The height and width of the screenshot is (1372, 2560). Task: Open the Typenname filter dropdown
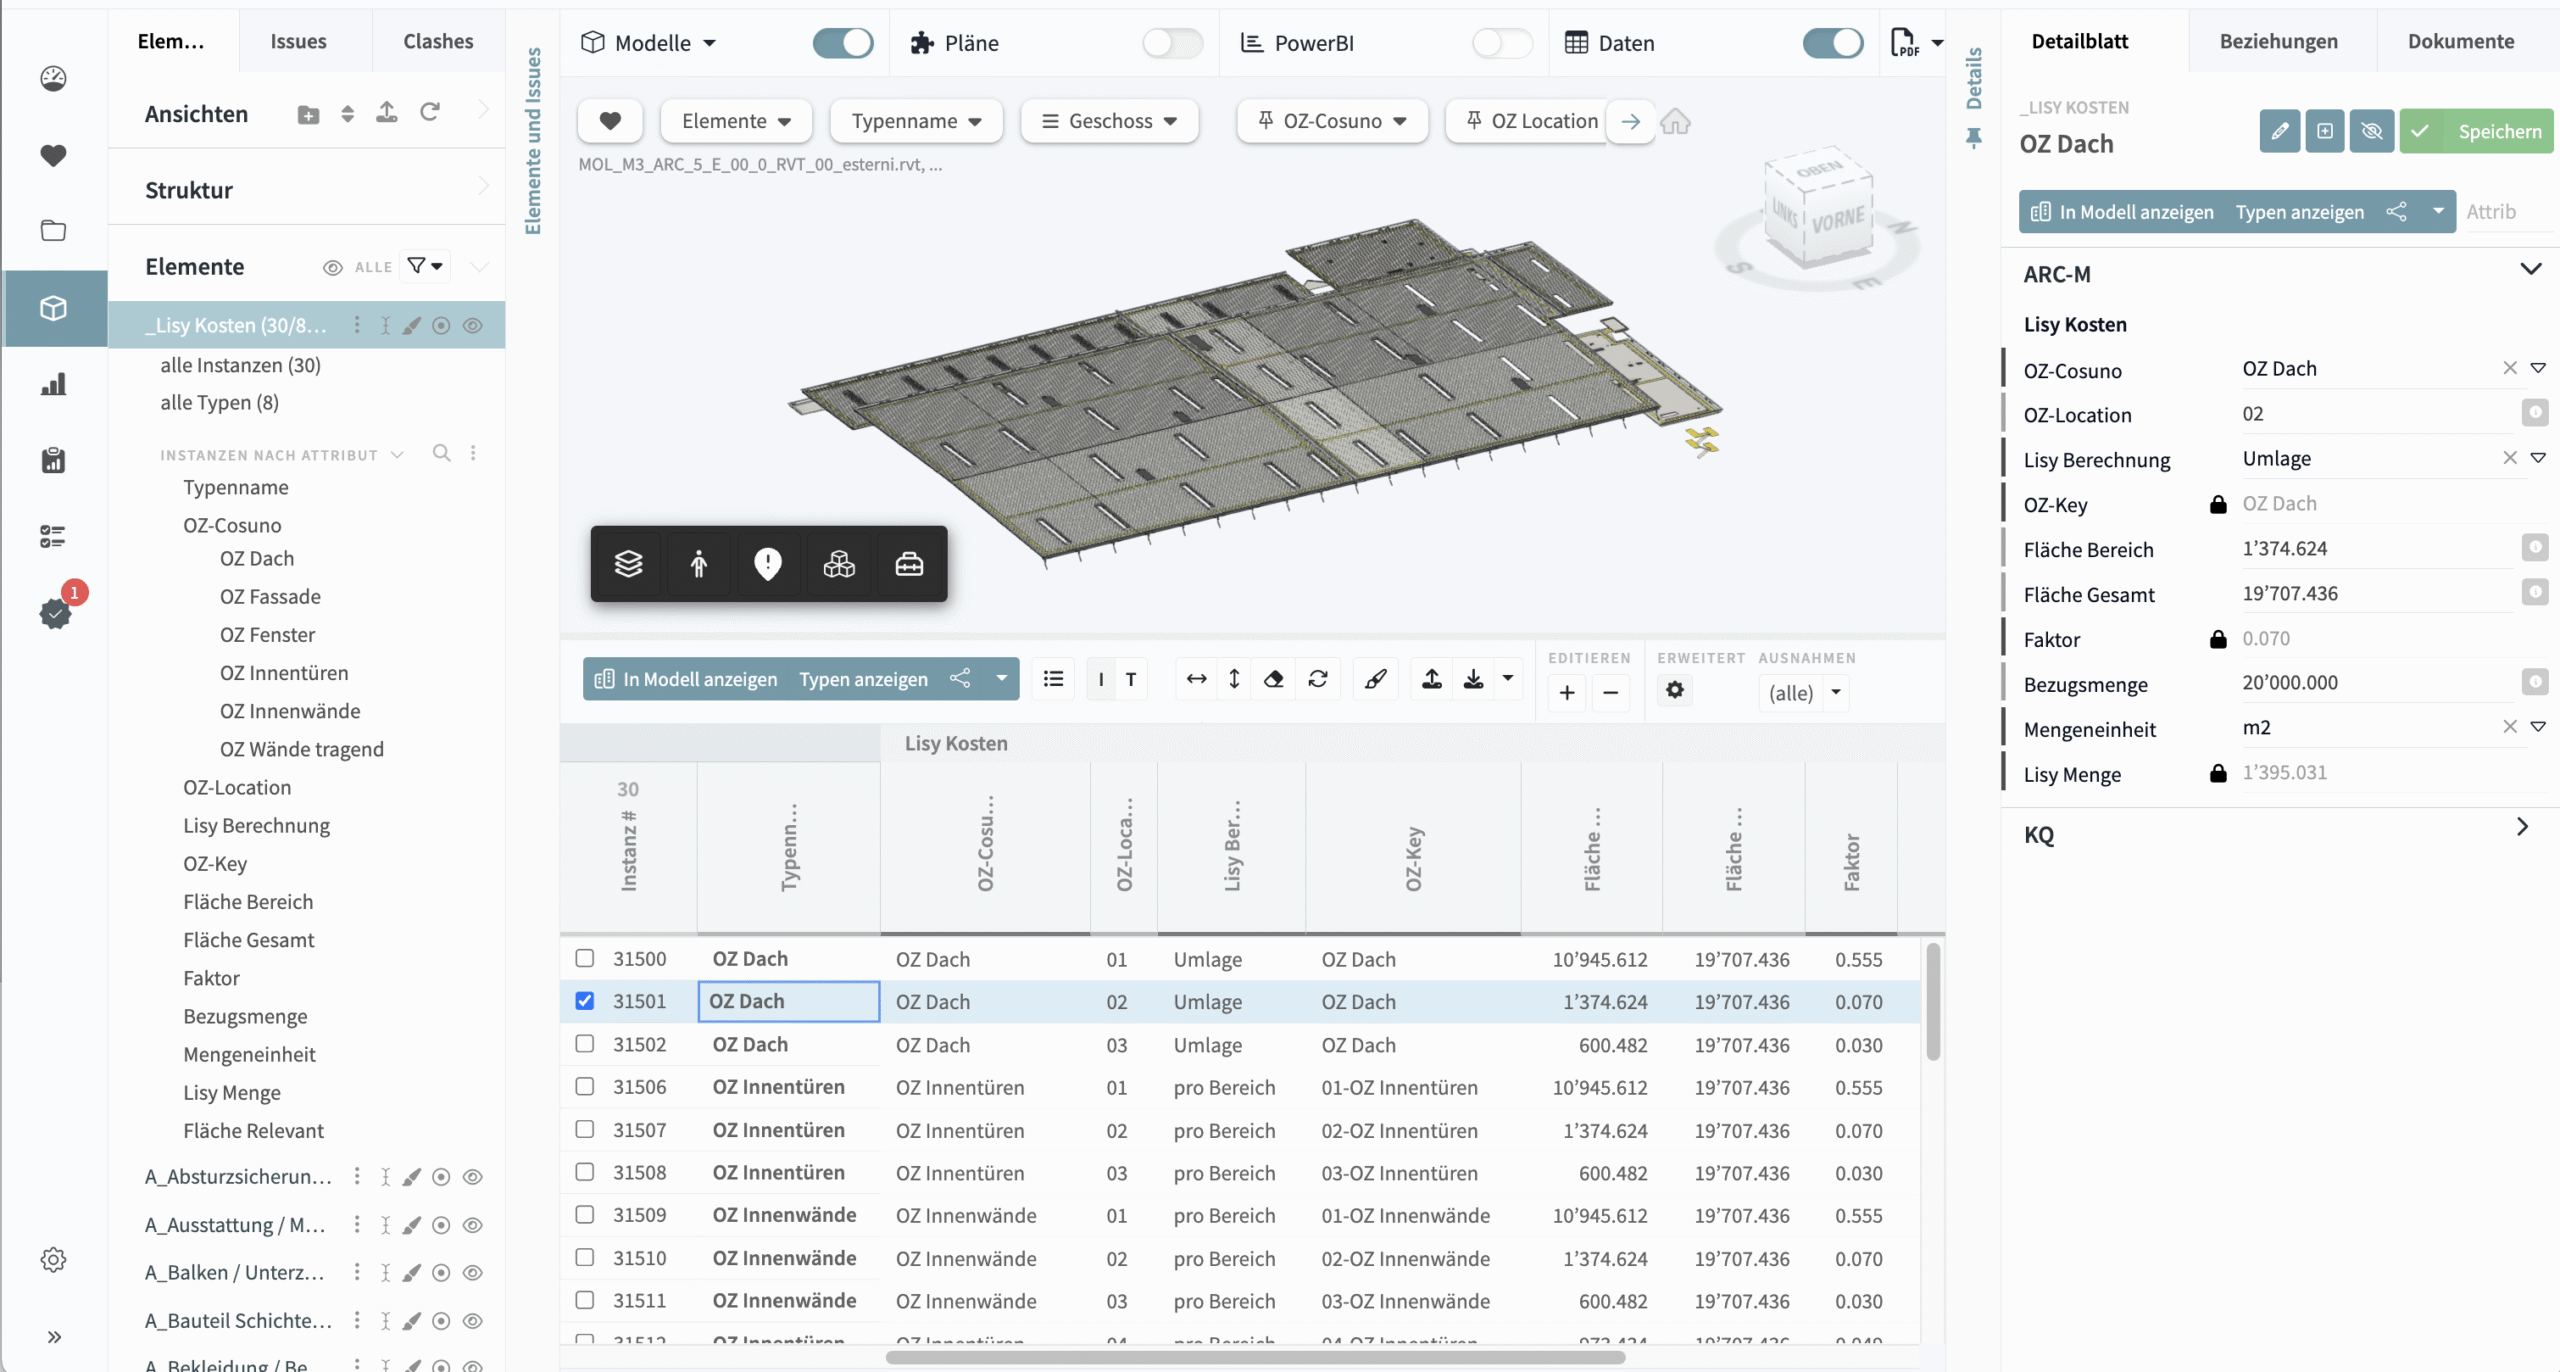point(915,121)
